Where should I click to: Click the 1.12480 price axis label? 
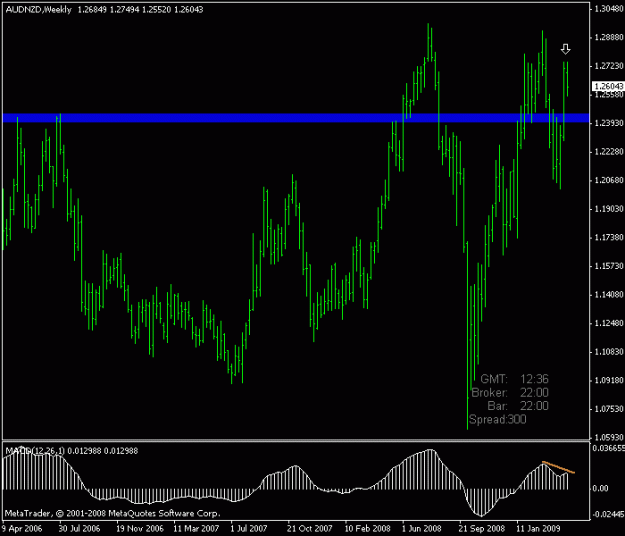pos(609,323)
